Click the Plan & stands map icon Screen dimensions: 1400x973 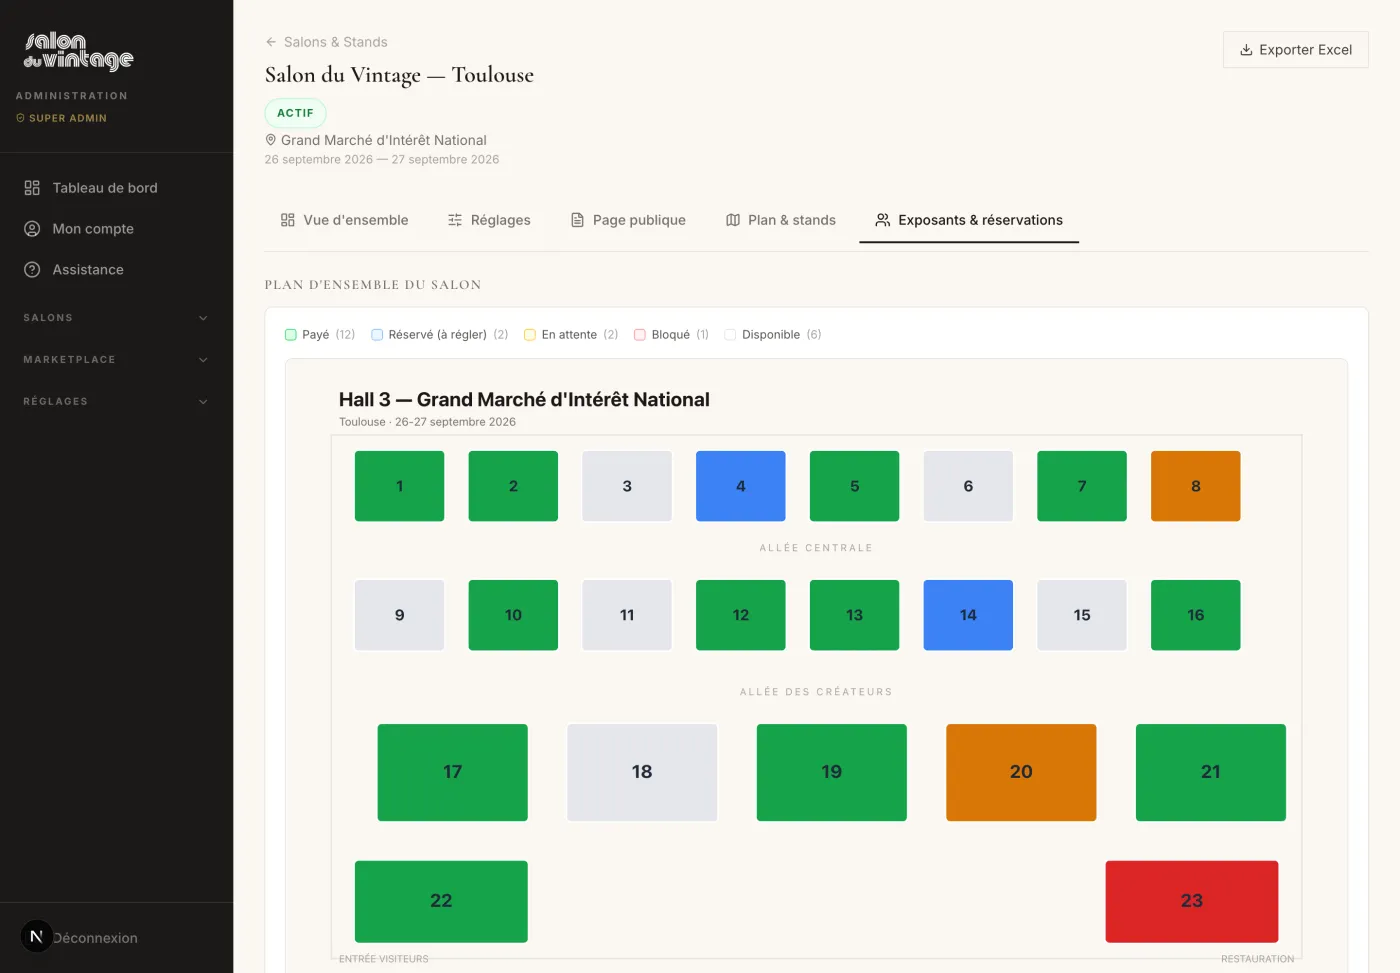tap(733, 220)
